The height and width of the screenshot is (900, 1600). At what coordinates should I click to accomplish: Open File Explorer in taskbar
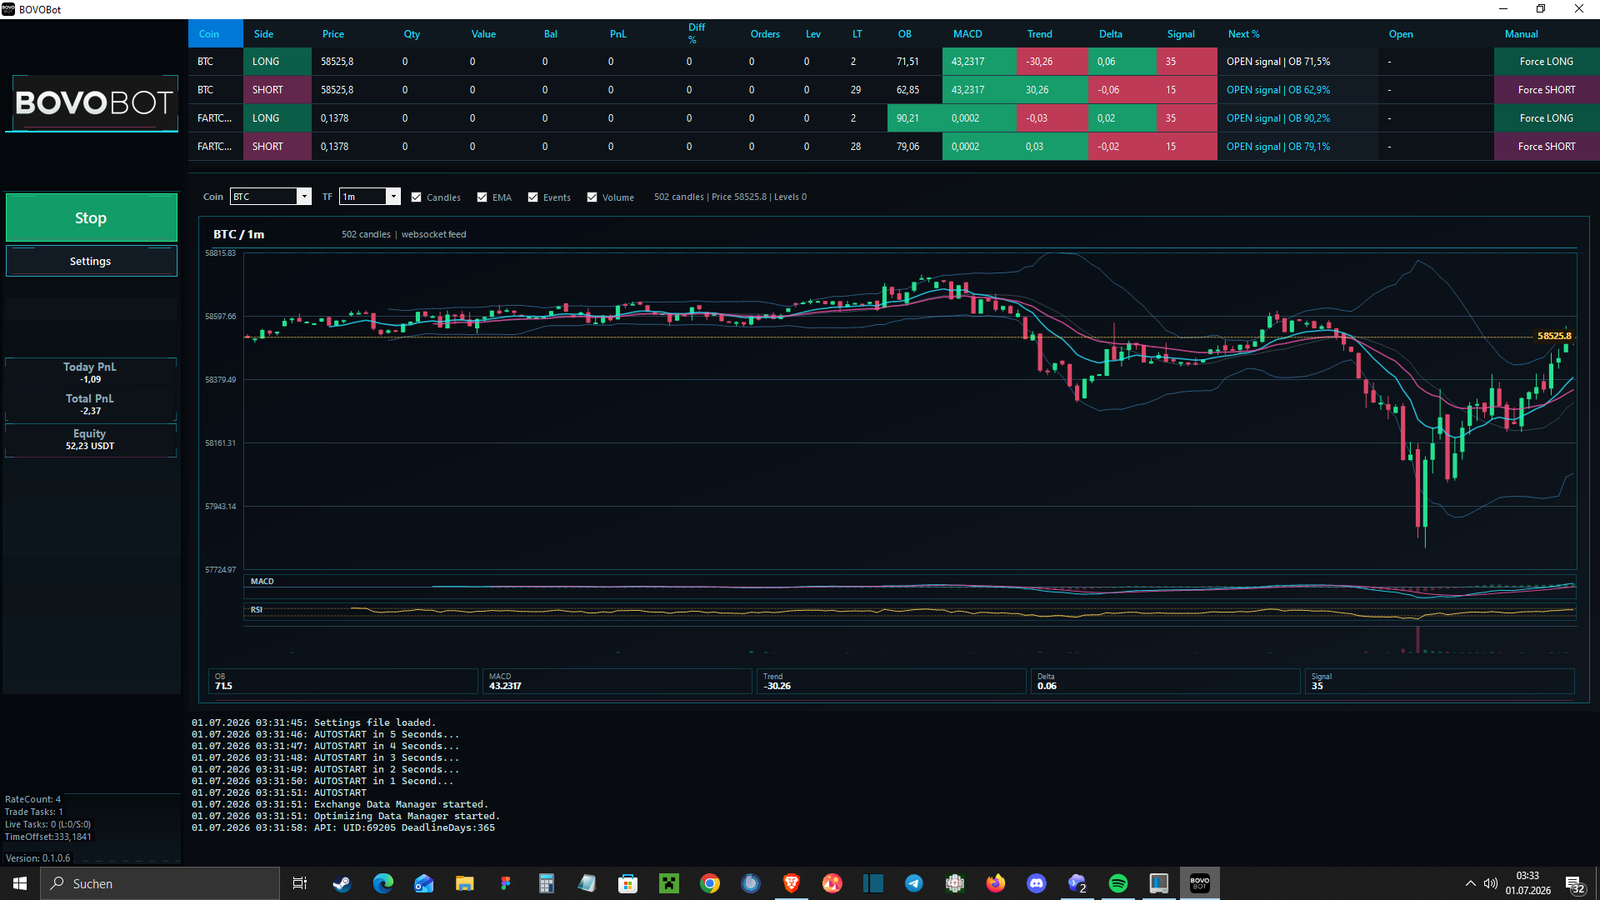click(465, 884)
